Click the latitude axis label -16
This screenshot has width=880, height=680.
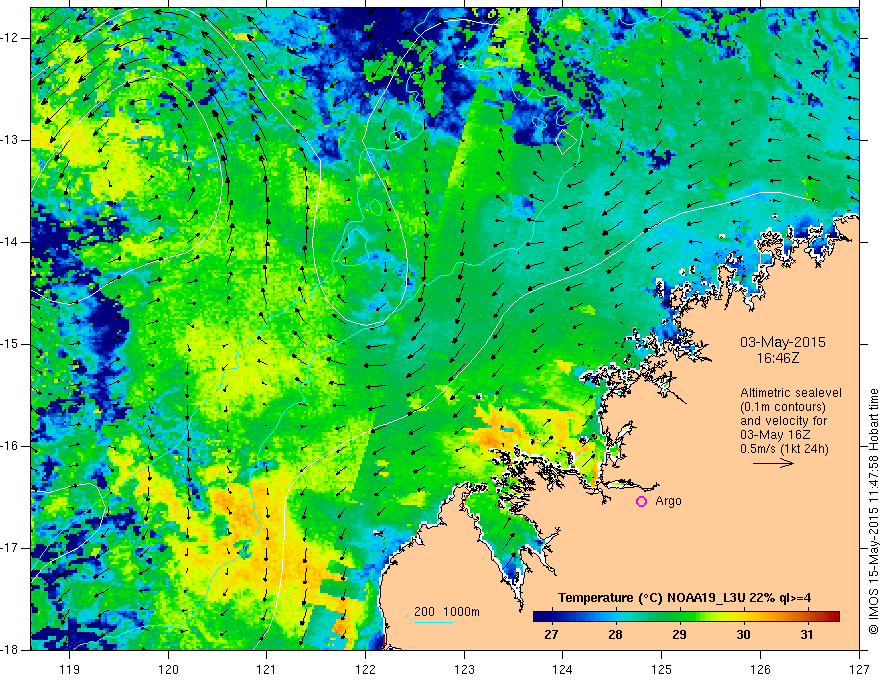click(10, 446)
